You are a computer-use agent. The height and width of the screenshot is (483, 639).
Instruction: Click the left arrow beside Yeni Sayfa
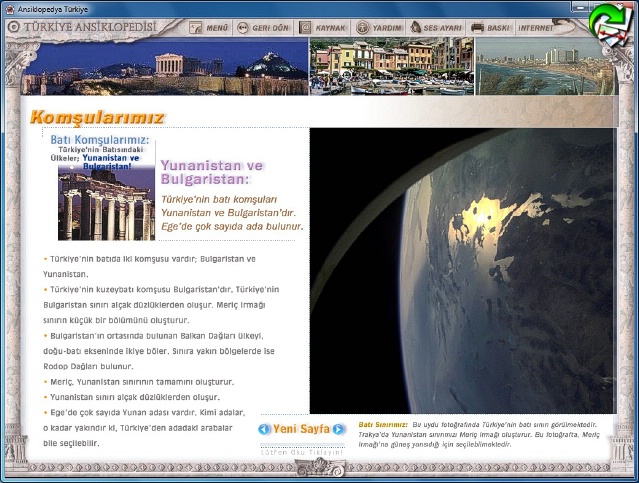click(x=264, y=429)
